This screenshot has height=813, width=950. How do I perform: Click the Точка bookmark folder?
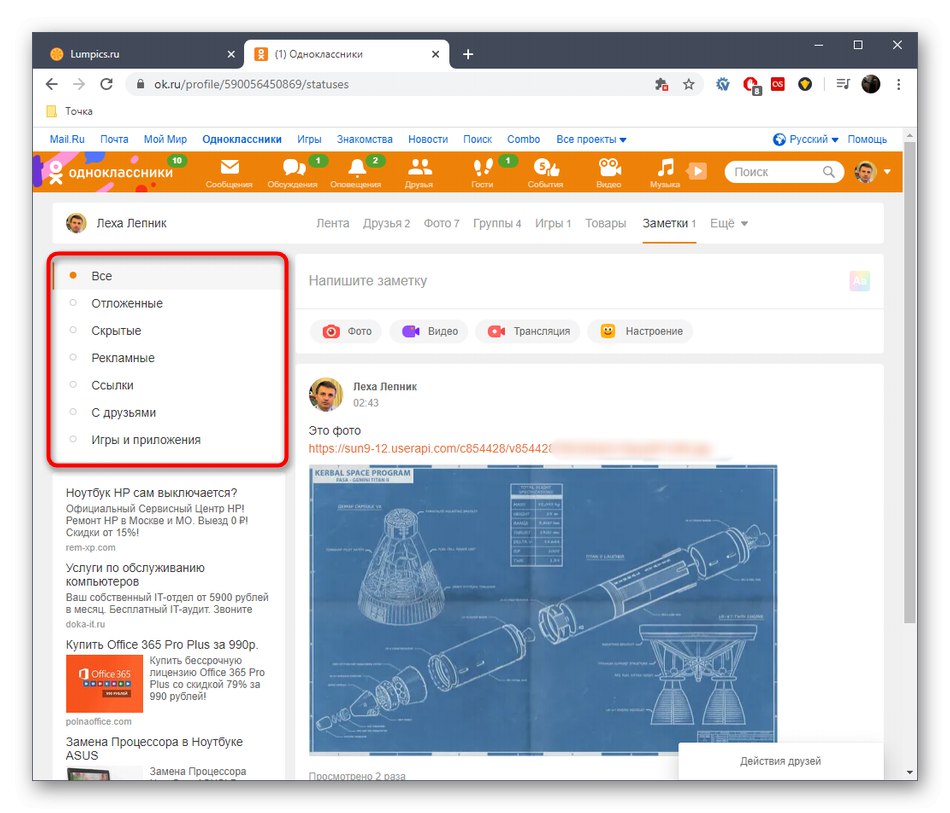point(70,111)
